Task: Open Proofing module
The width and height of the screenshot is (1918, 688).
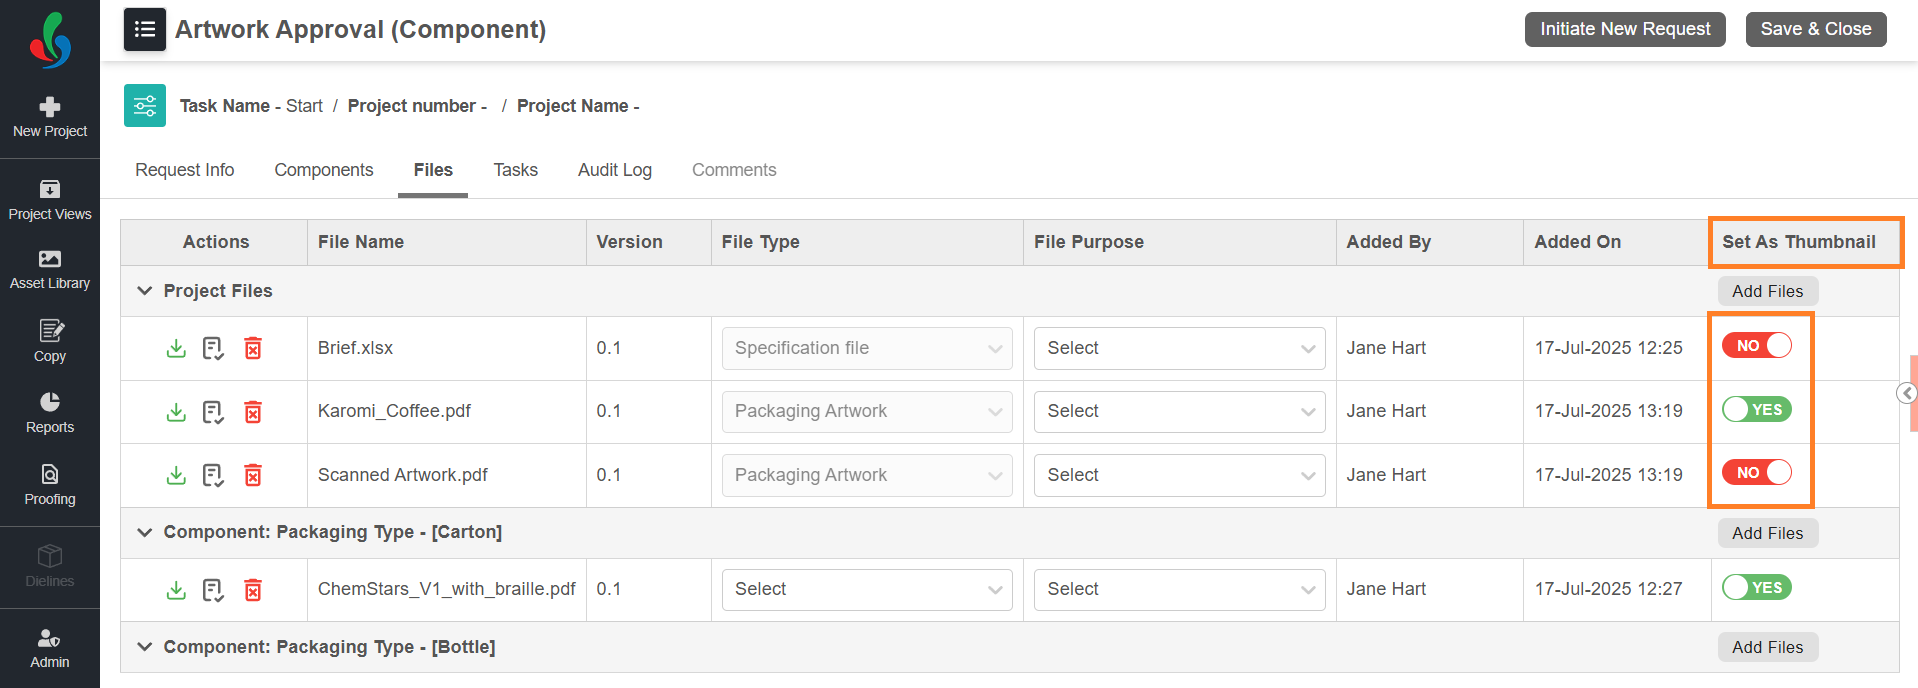Action: click(x=50, y=485)
